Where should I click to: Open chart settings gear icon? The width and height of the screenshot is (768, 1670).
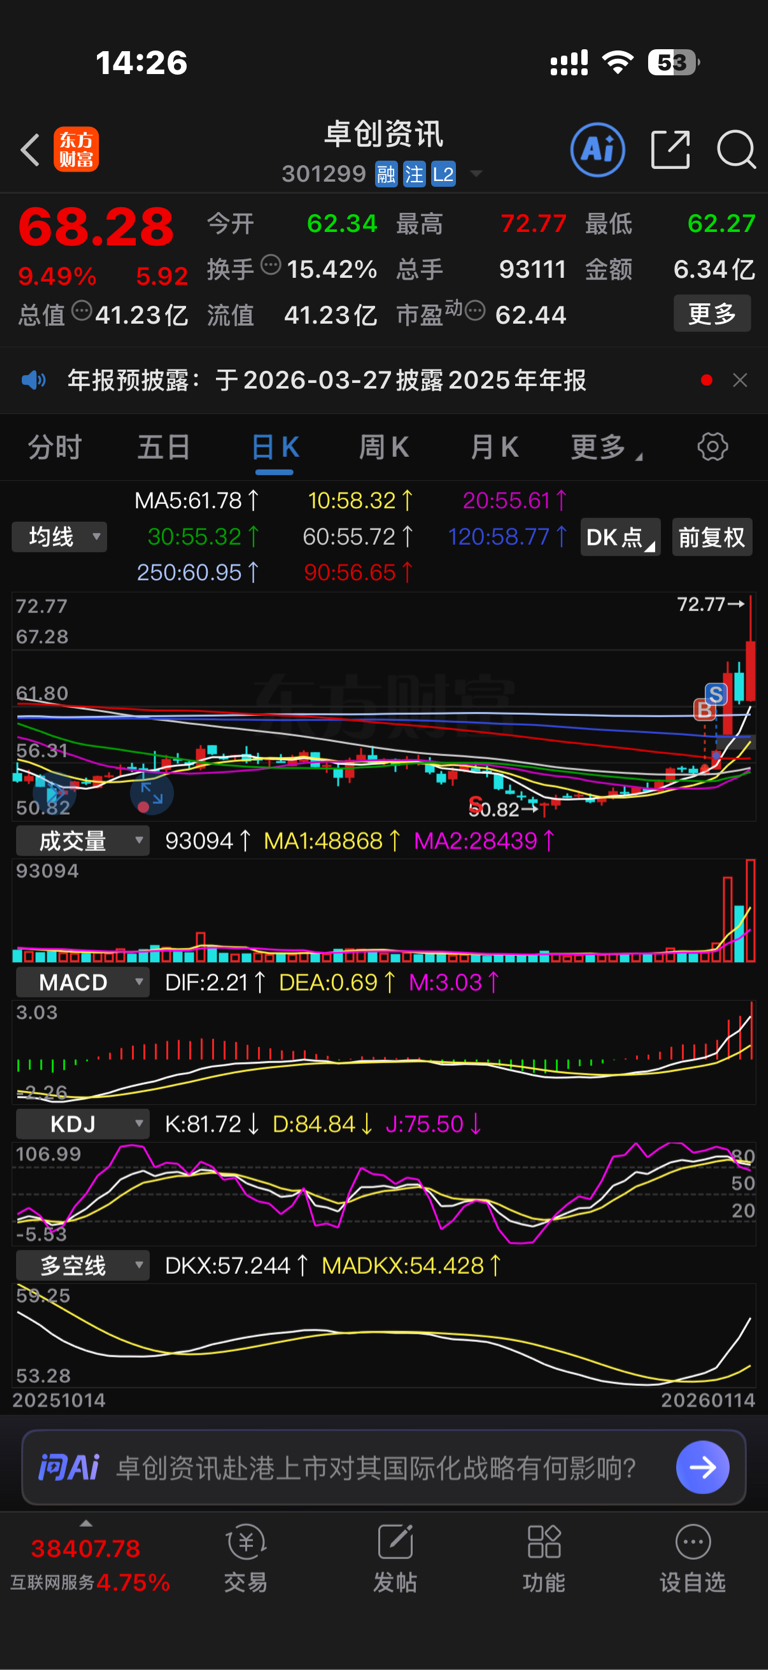(713, 446)
